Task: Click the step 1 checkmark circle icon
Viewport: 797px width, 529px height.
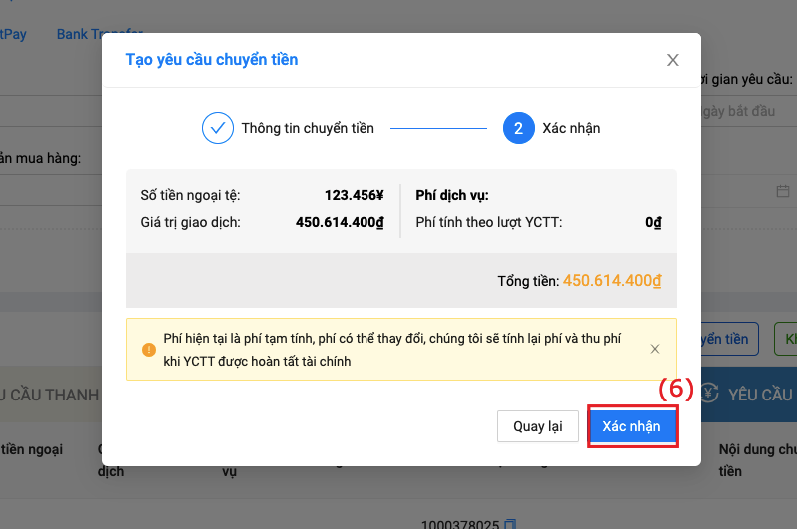Action: (x=217, y=128)
